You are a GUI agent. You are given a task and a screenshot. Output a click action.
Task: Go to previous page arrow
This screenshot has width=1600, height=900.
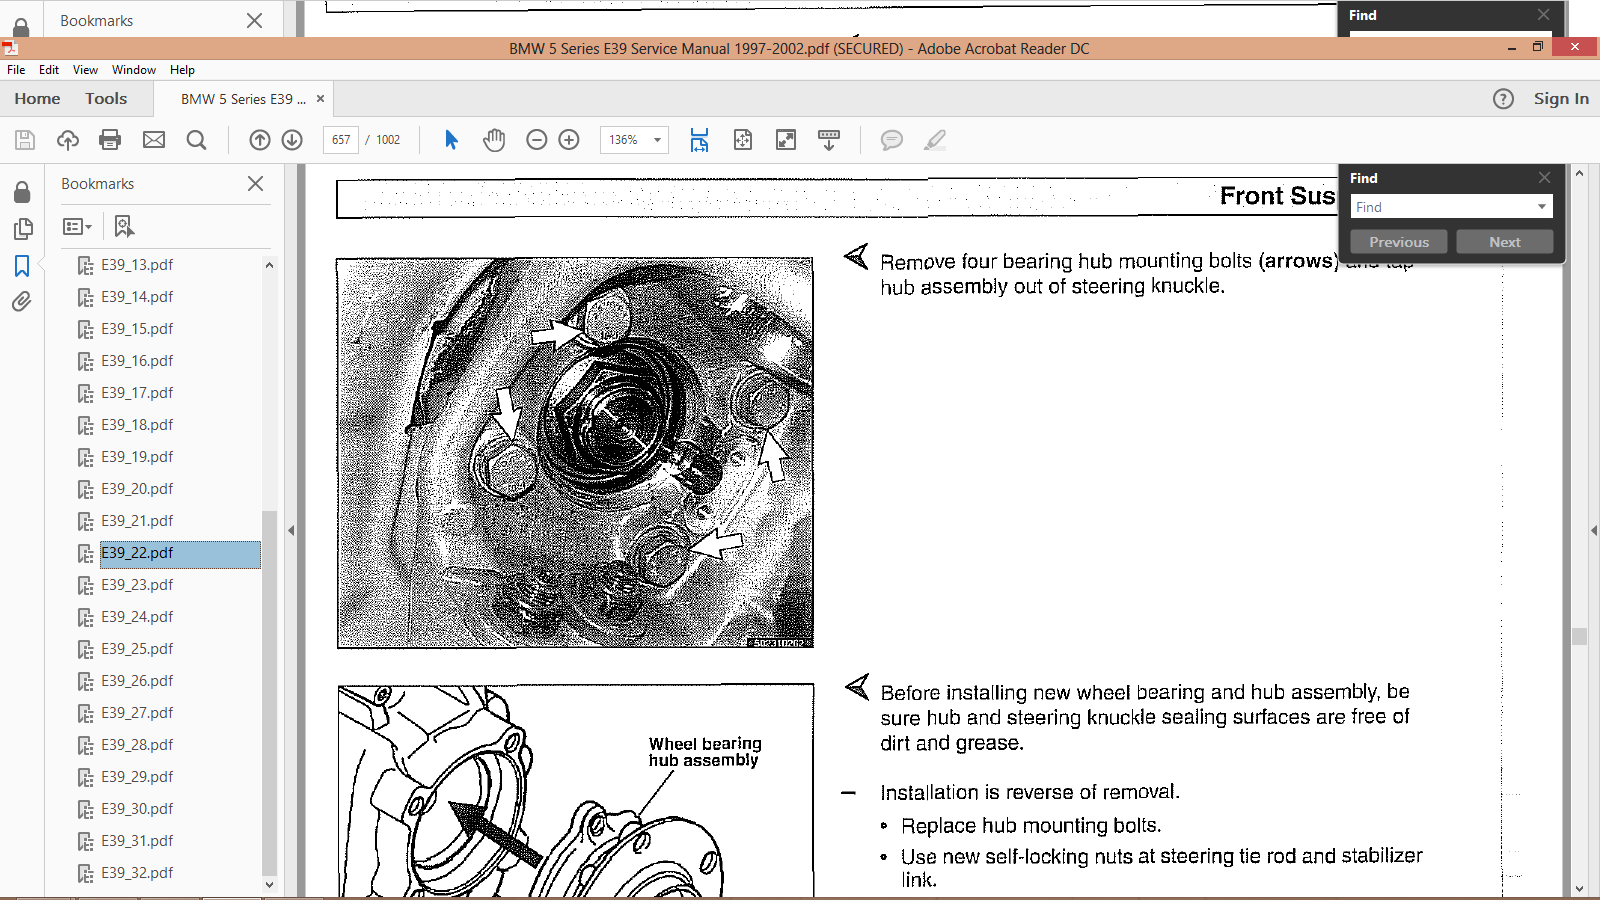point(260,140)
